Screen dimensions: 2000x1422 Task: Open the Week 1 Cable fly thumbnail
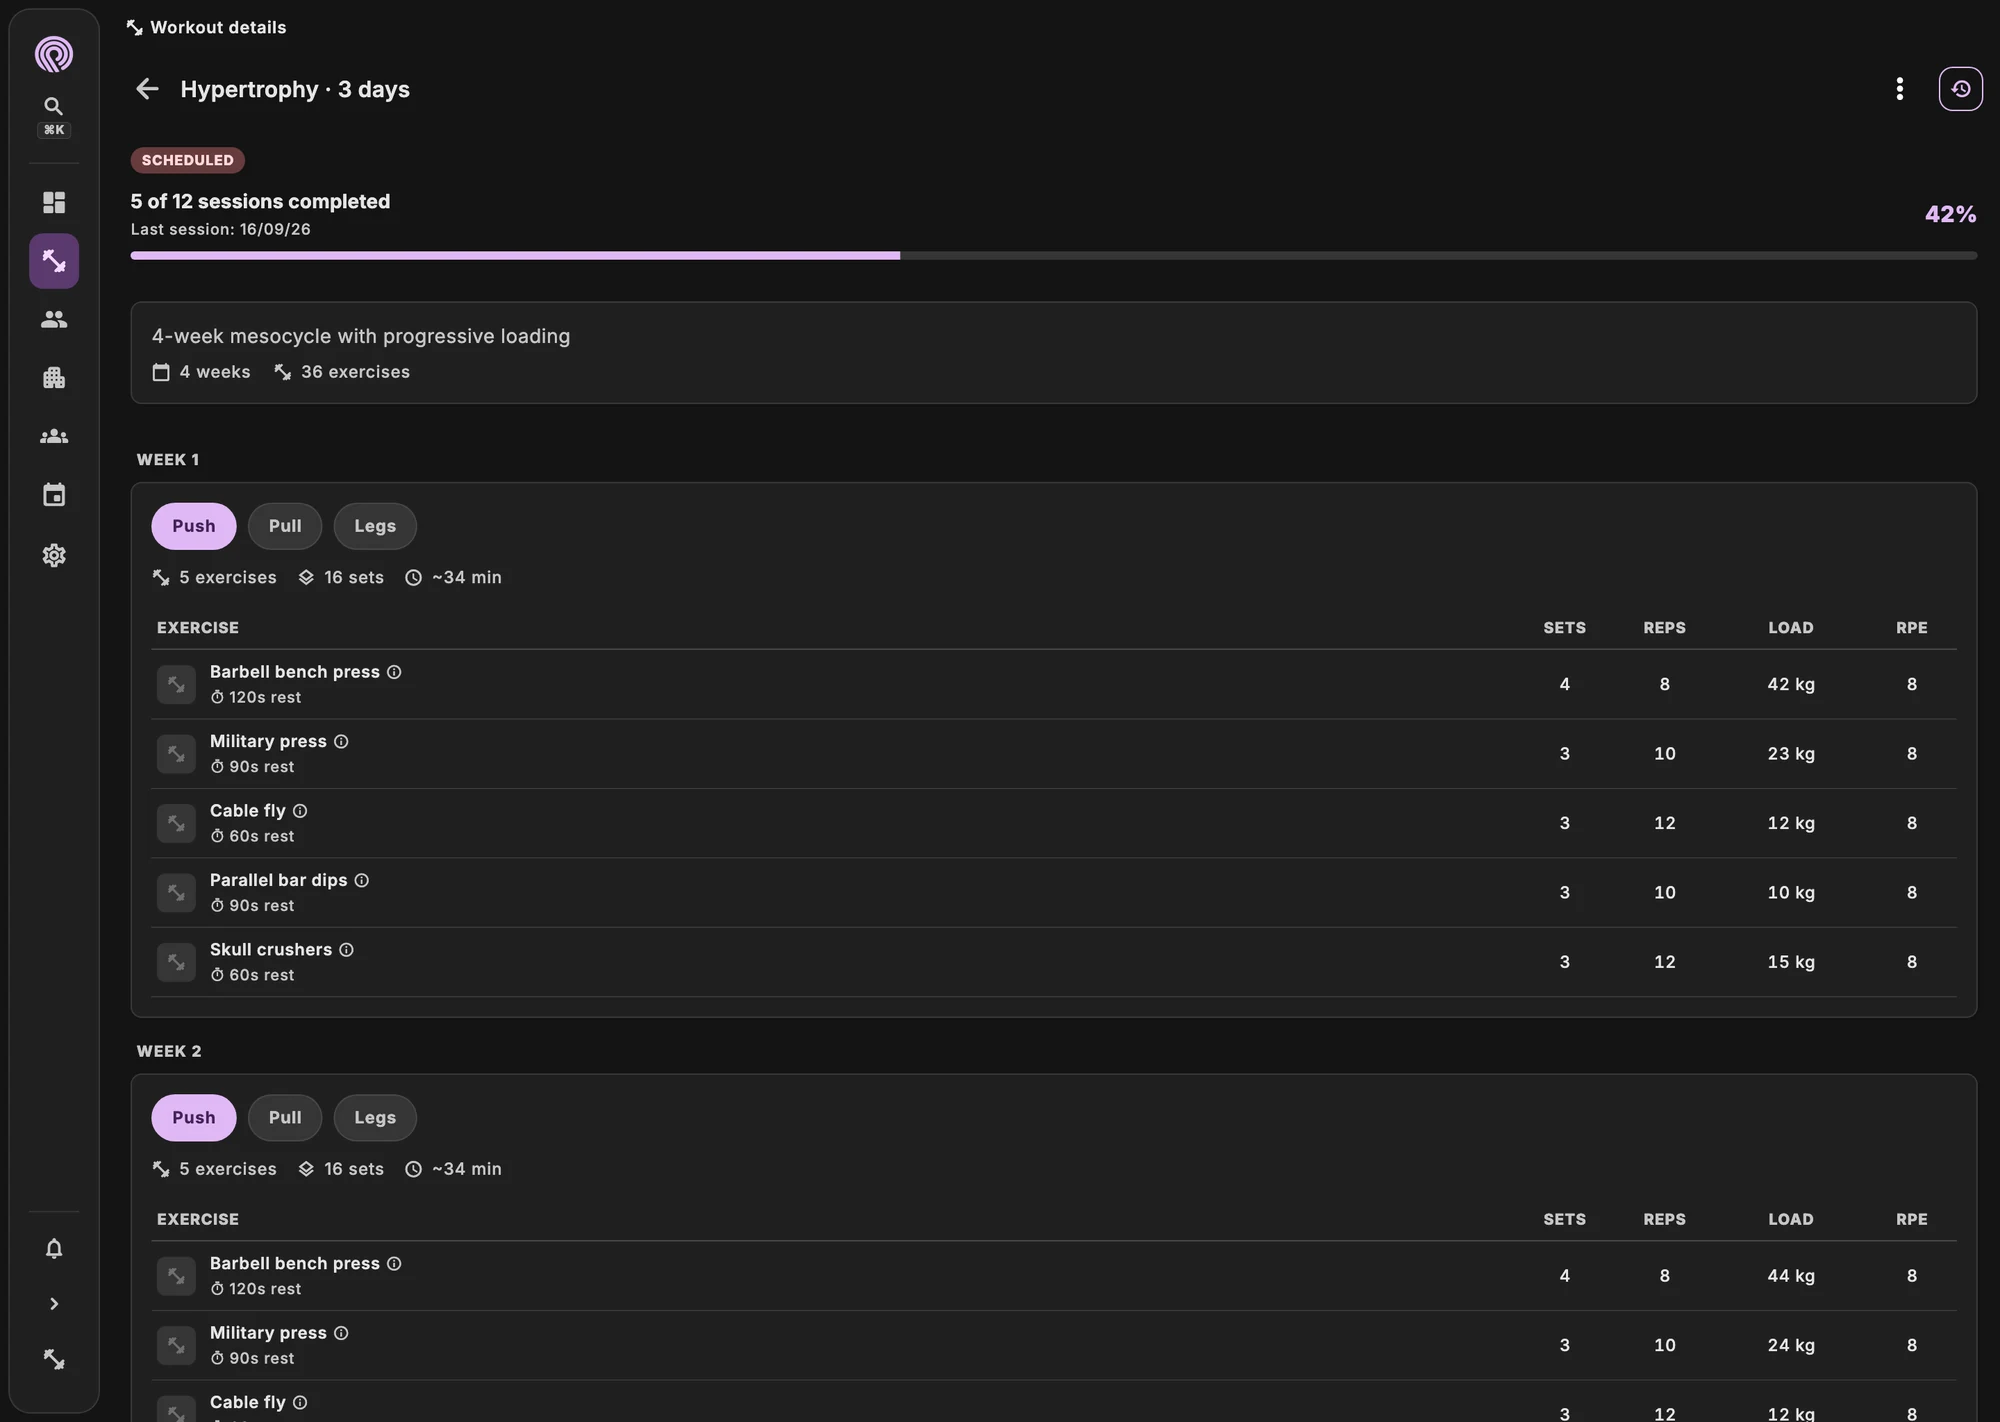[176, 823]
